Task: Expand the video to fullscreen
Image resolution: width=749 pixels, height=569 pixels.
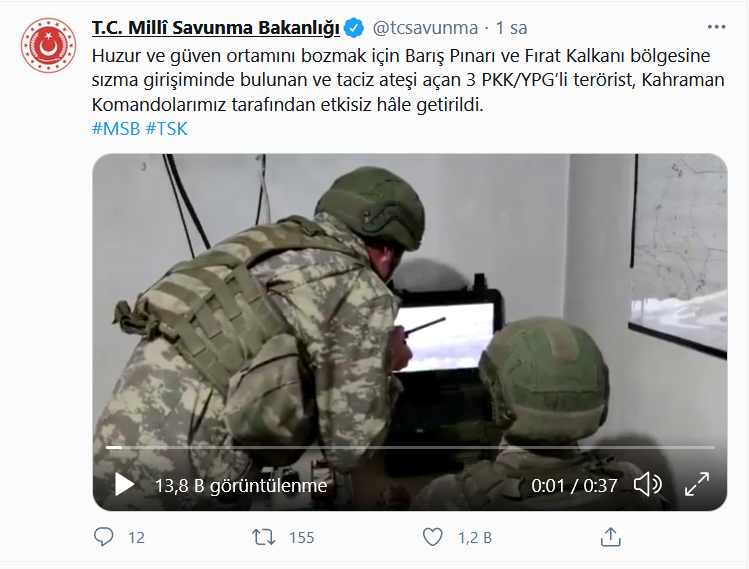Action: pos(697,484)
